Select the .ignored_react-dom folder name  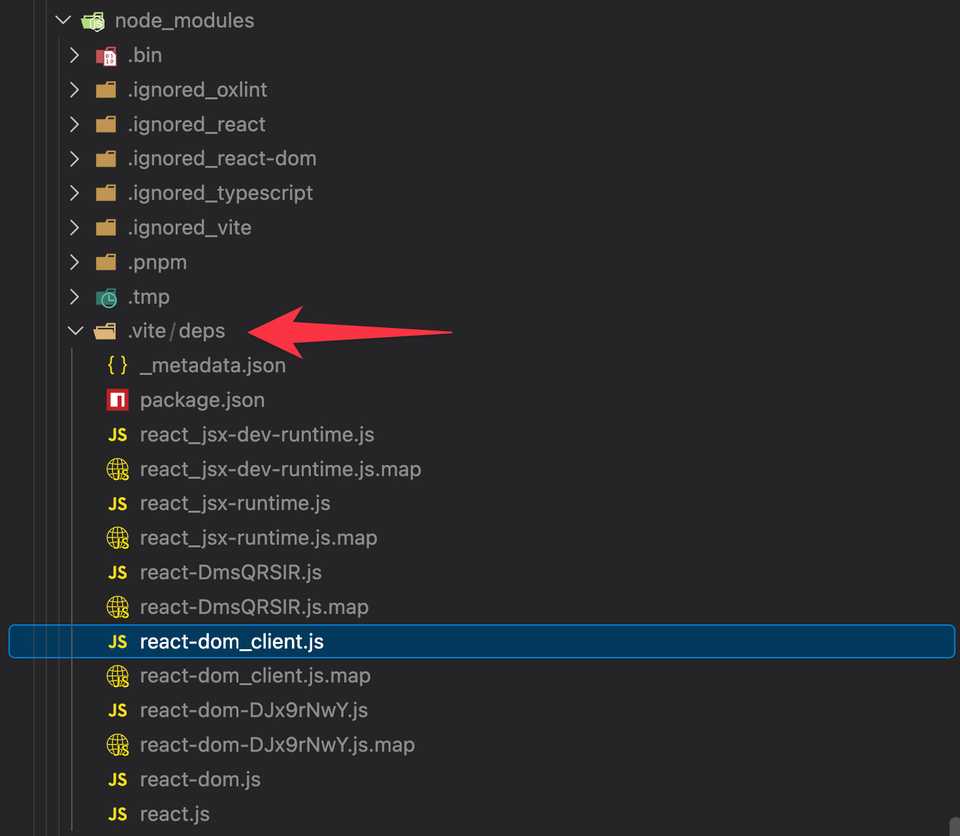222,159
